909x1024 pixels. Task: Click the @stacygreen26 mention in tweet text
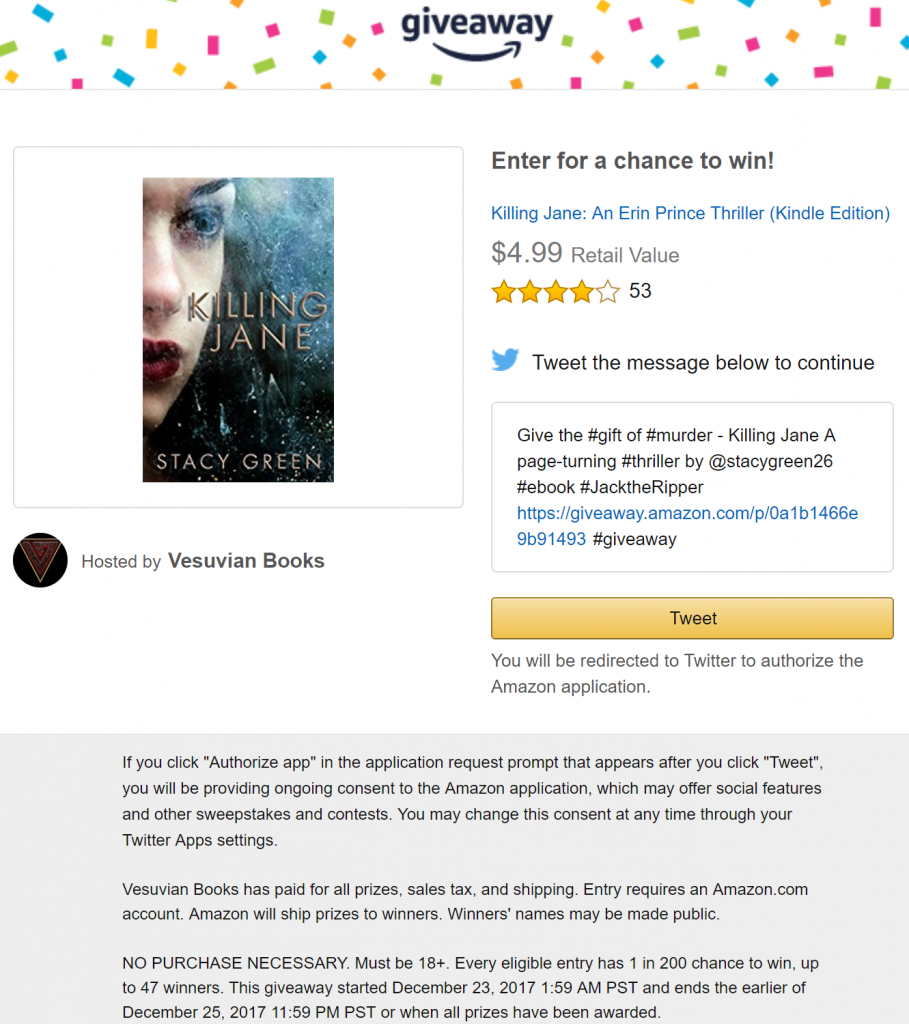click(x=771, y=462)
